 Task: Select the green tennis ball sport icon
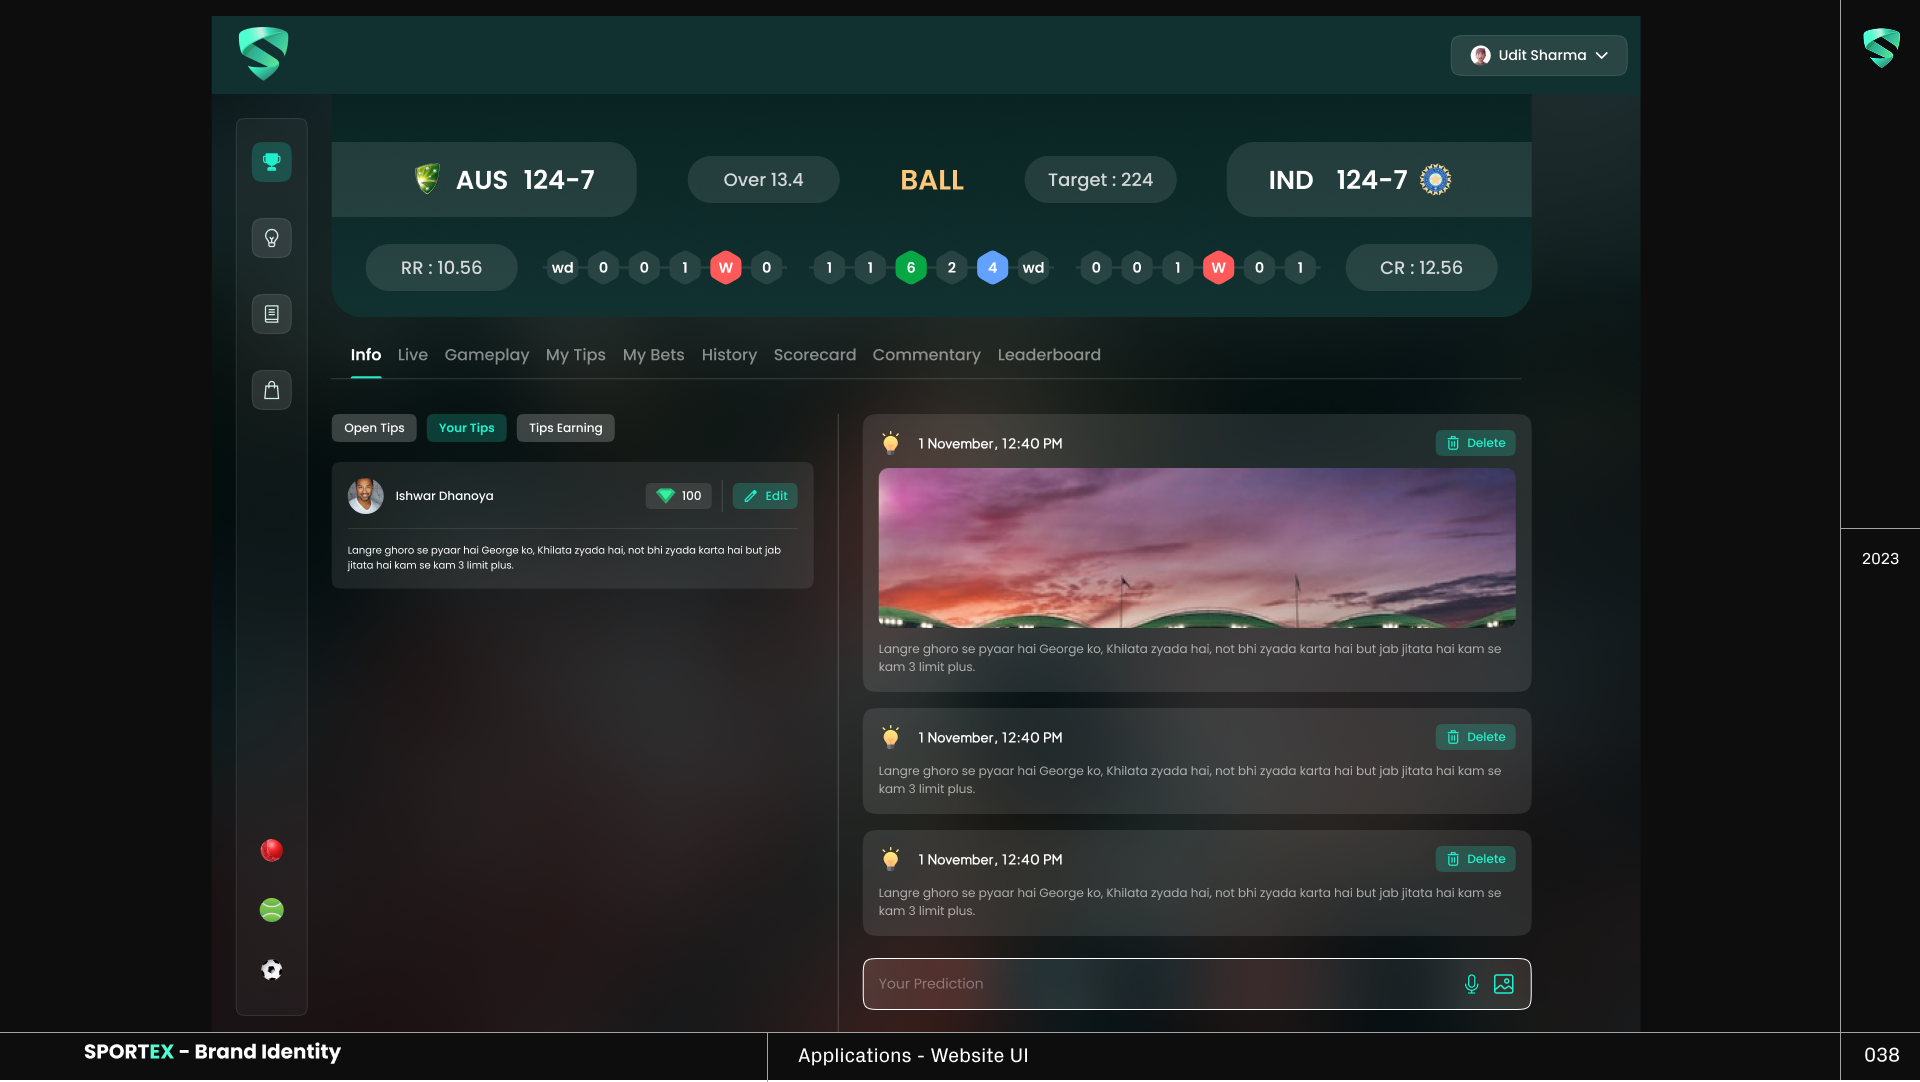tap(271, 910)
